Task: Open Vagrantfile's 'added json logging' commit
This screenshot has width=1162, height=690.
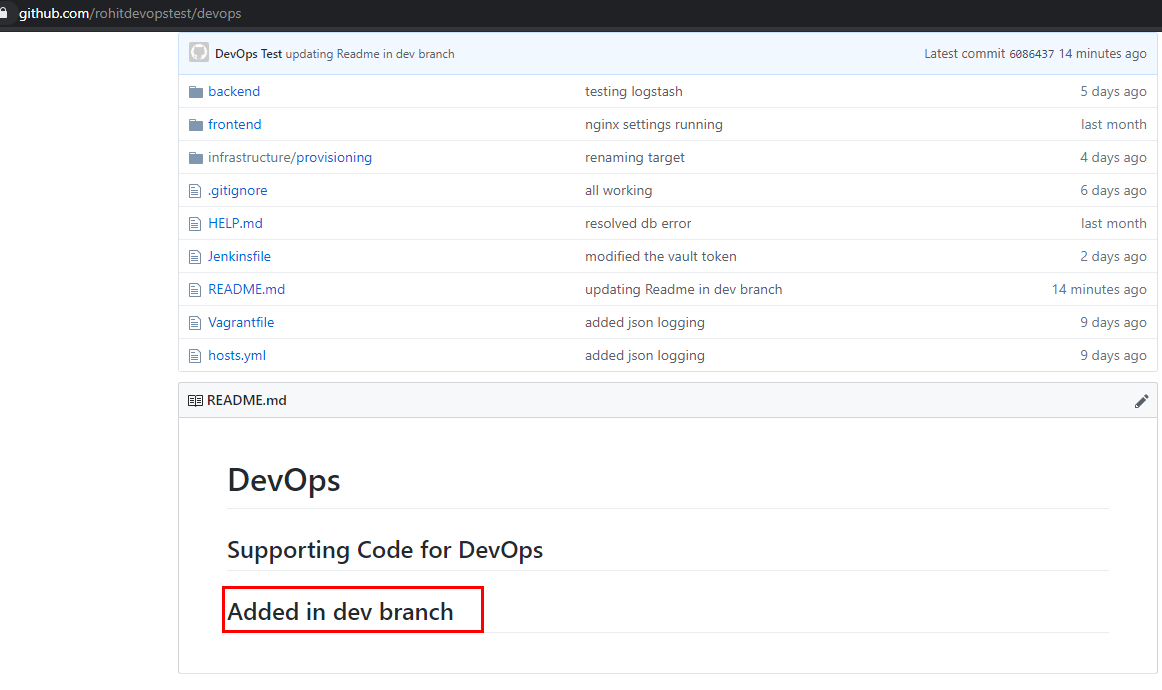Action: coord(645,322)
